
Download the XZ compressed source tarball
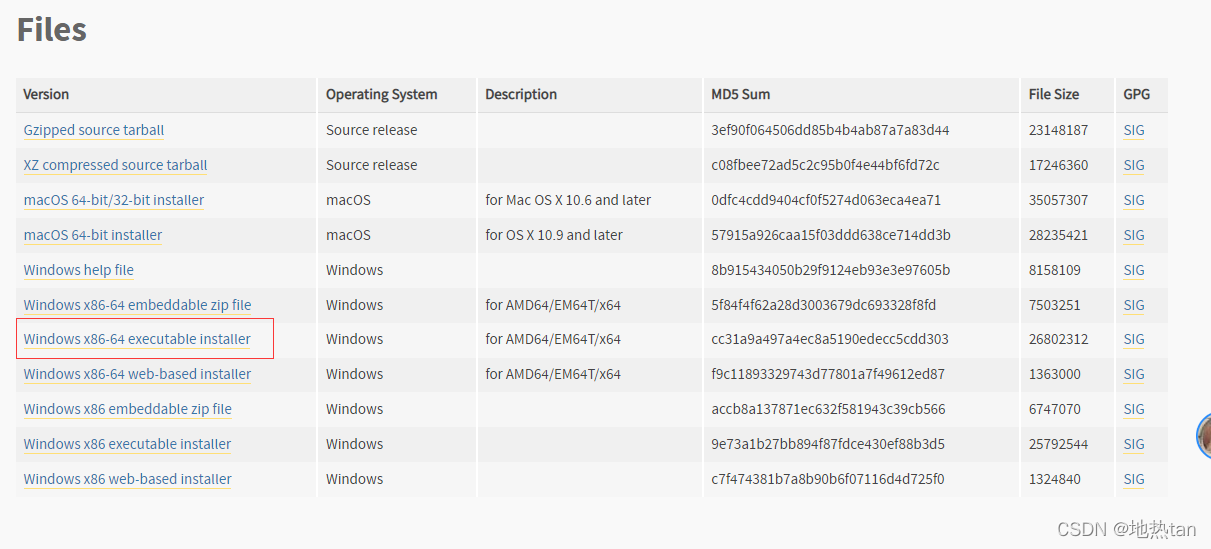point(116,165)
